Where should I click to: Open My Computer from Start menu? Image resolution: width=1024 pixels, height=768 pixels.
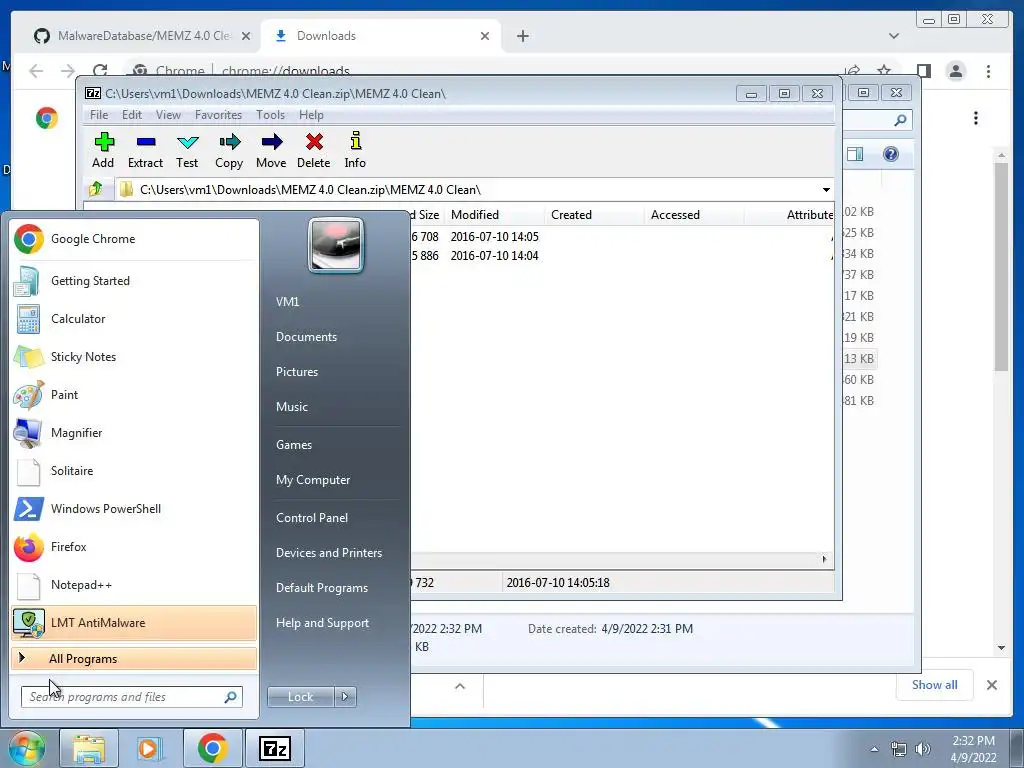pos(313,480)
